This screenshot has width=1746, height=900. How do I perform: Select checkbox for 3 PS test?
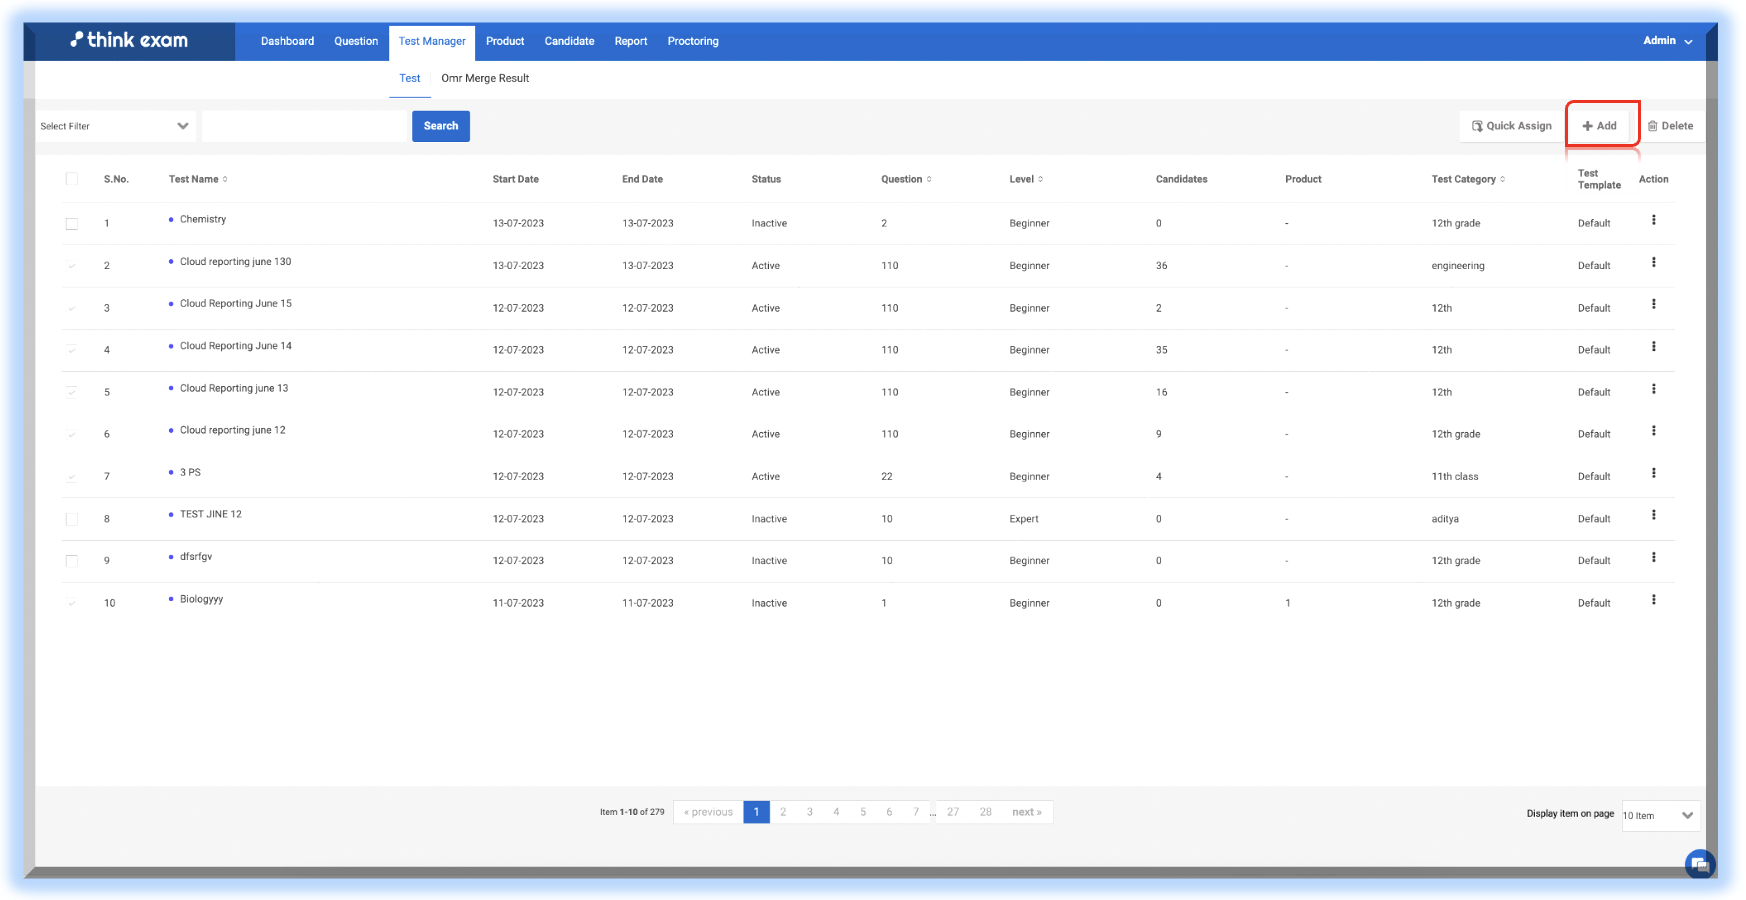(71, 477)
